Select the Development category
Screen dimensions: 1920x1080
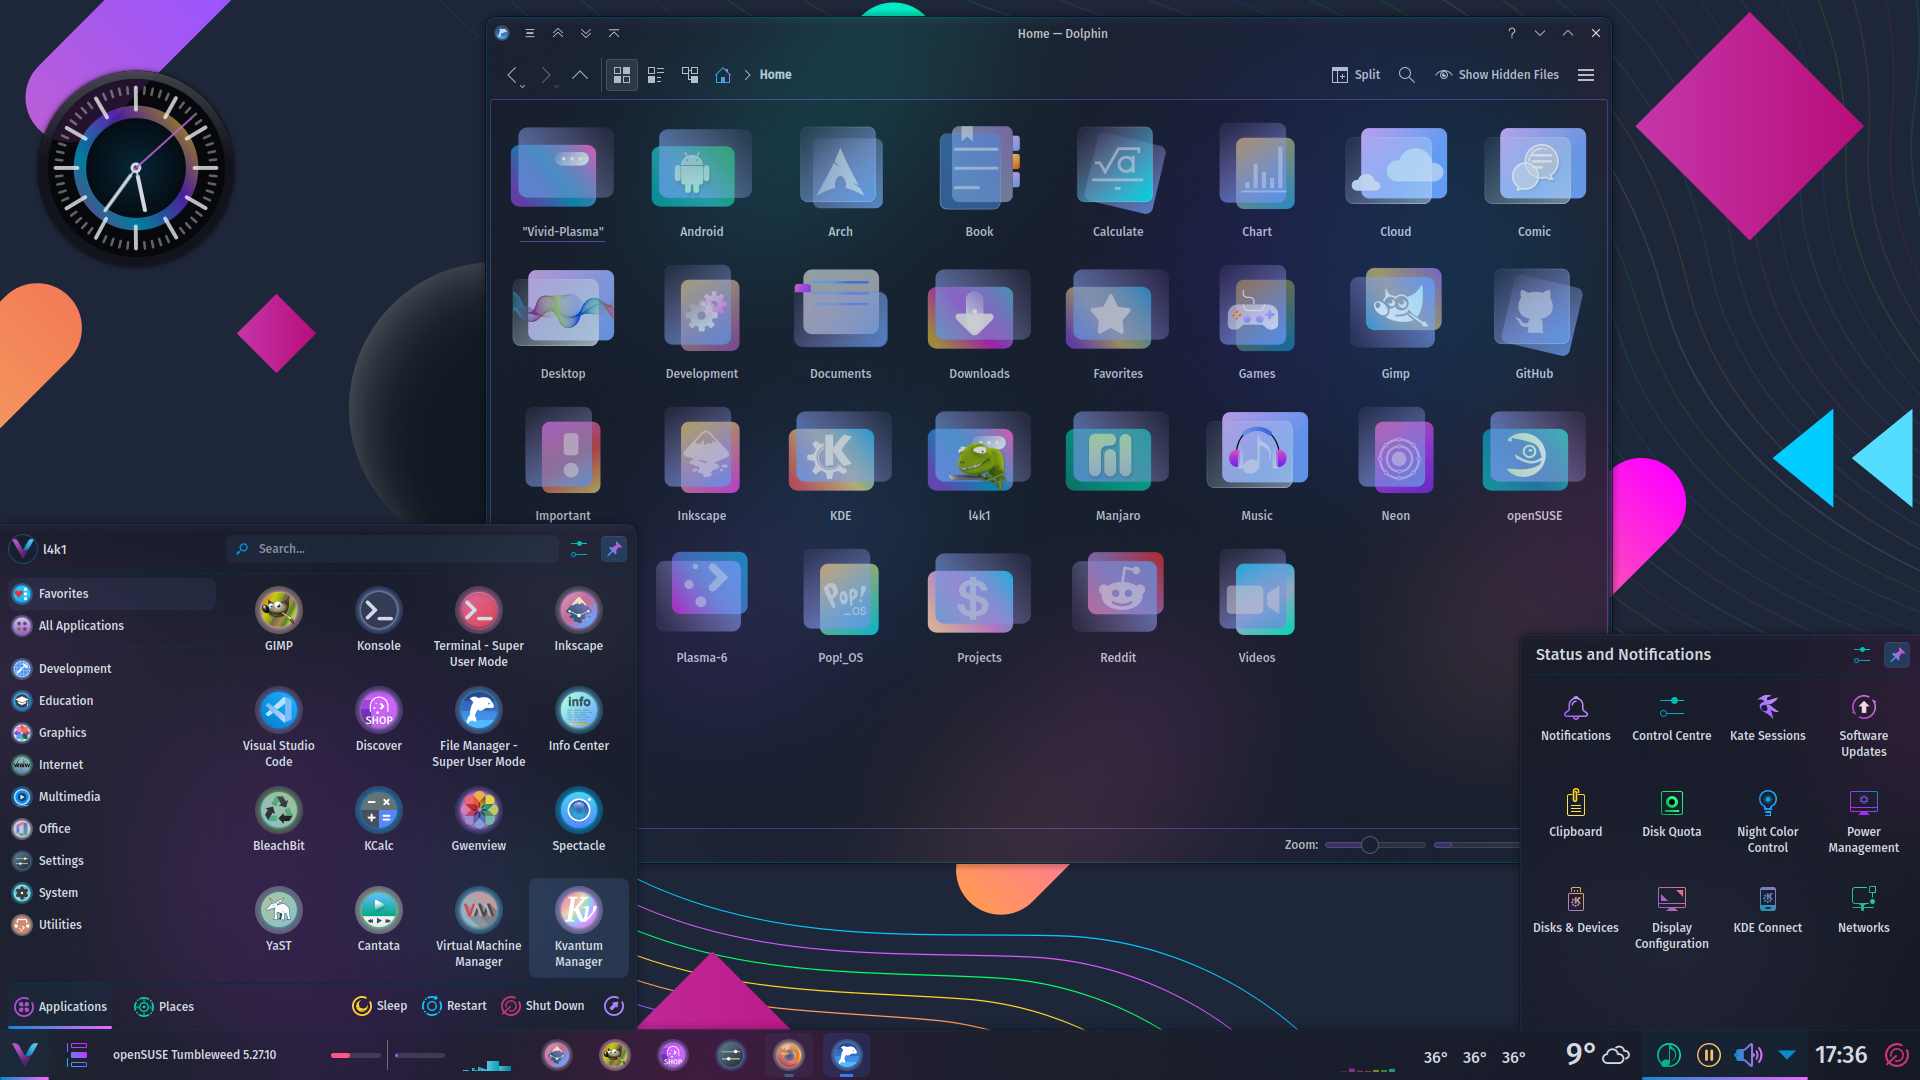tap(112, 669)
